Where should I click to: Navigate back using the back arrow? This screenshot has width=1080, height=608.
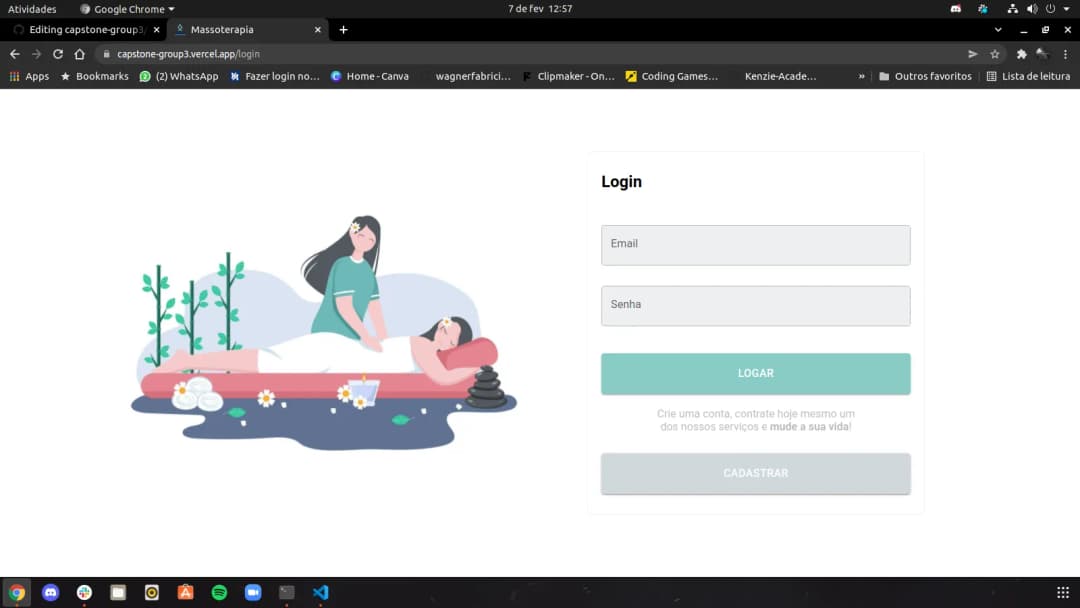tap(14, 54)
